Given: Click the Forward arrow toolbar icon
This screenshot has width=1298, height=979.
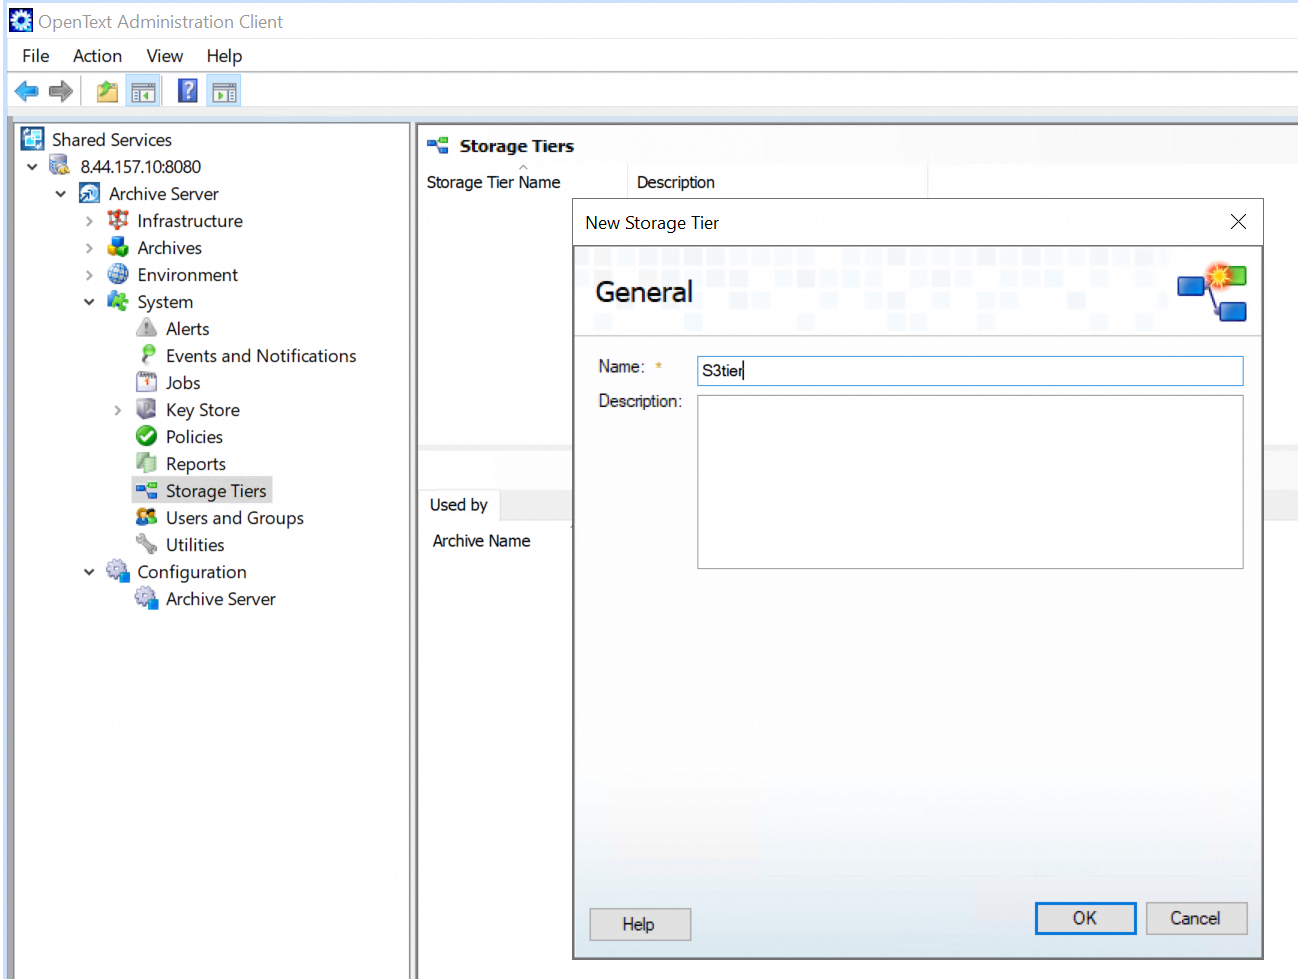Looking at the screenshot, I should 61,92.
